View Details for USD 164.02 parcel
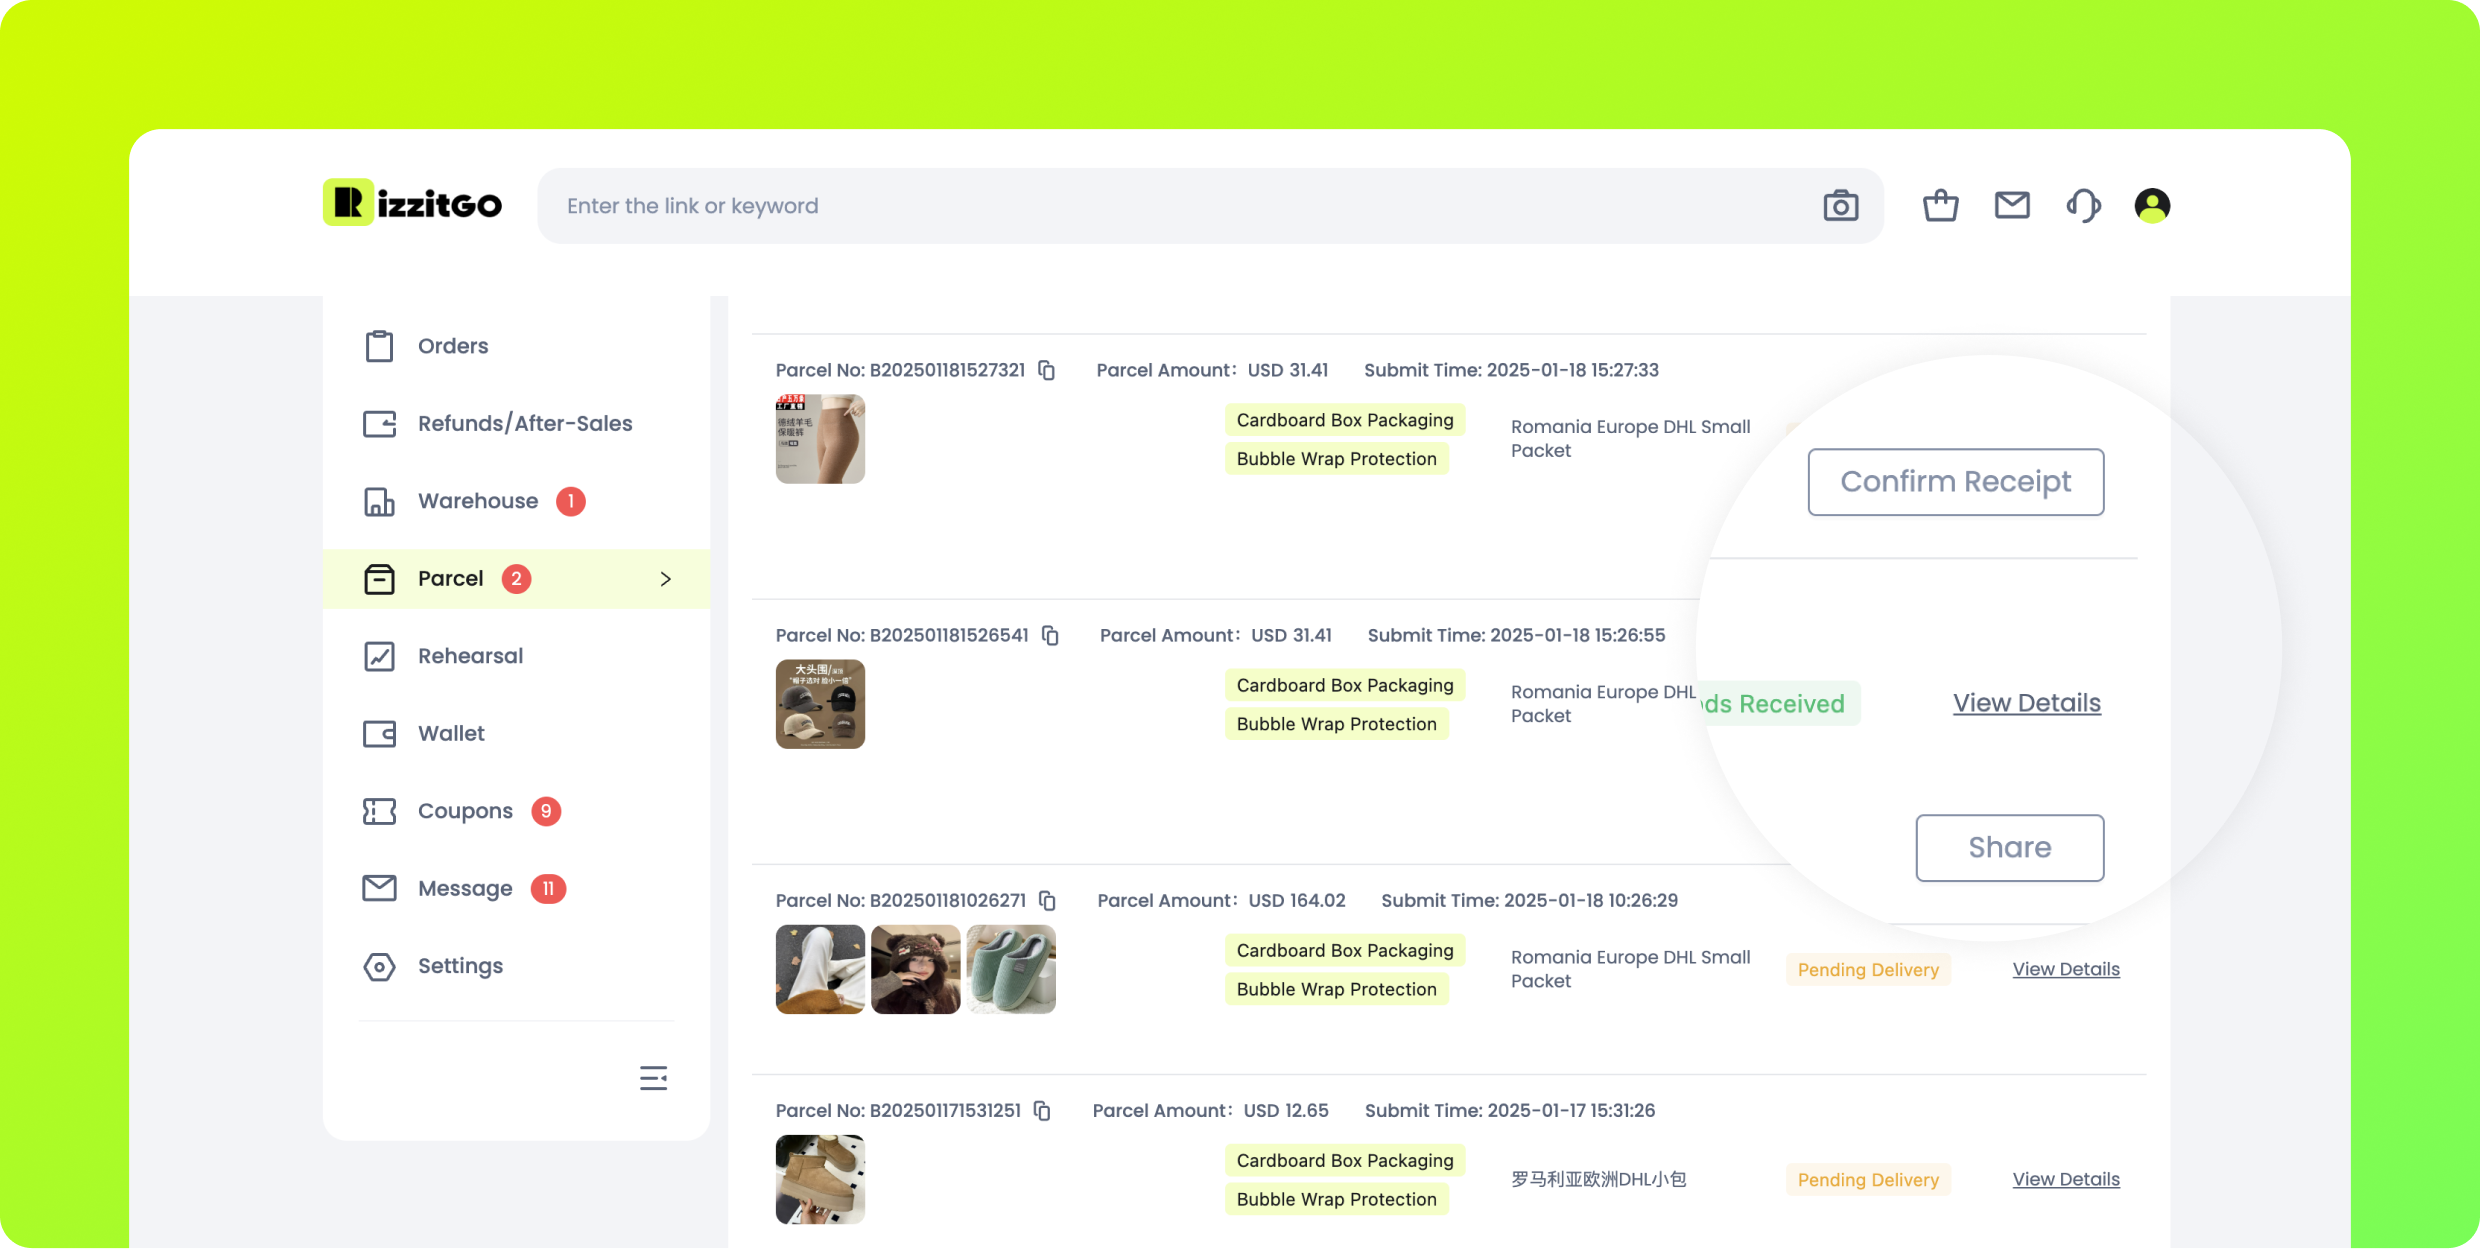 2065,969
